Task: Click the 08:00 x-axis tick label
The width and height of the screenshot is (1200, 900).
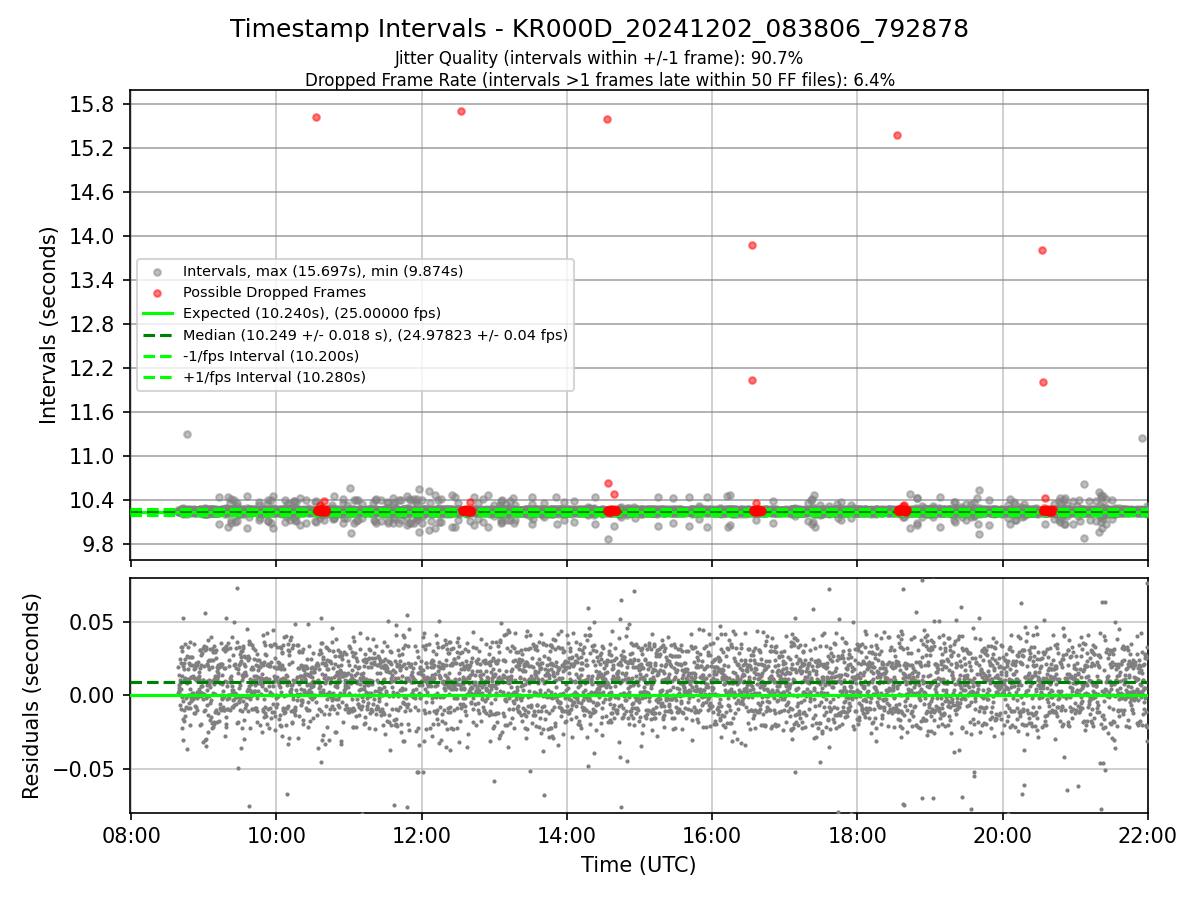Action: coord(130,837)
